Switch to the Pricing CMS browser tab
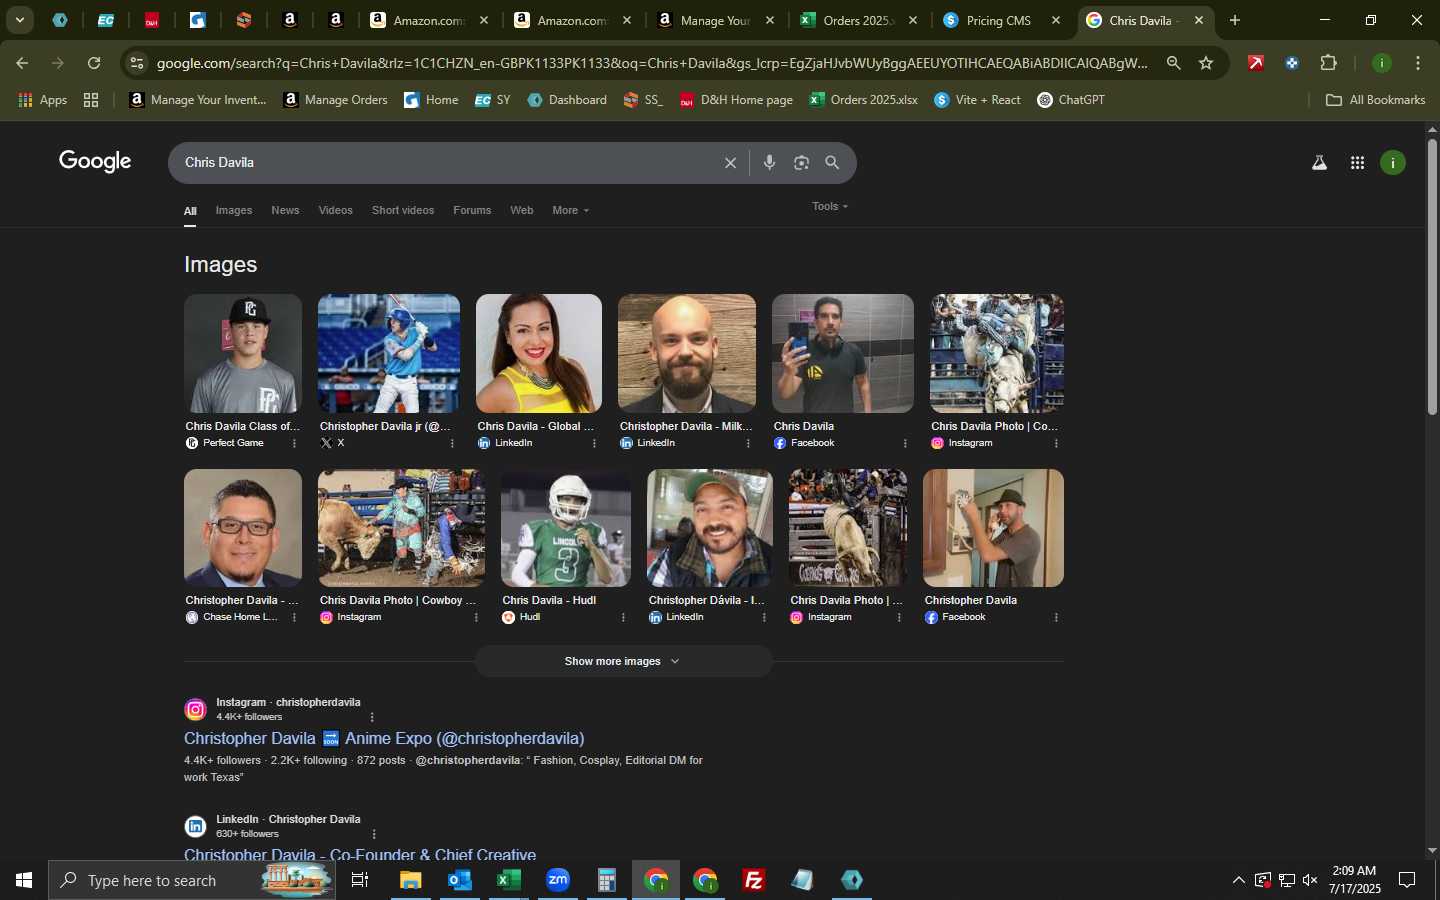This screenshot has height=900, width=1440. click(1003, 20)
